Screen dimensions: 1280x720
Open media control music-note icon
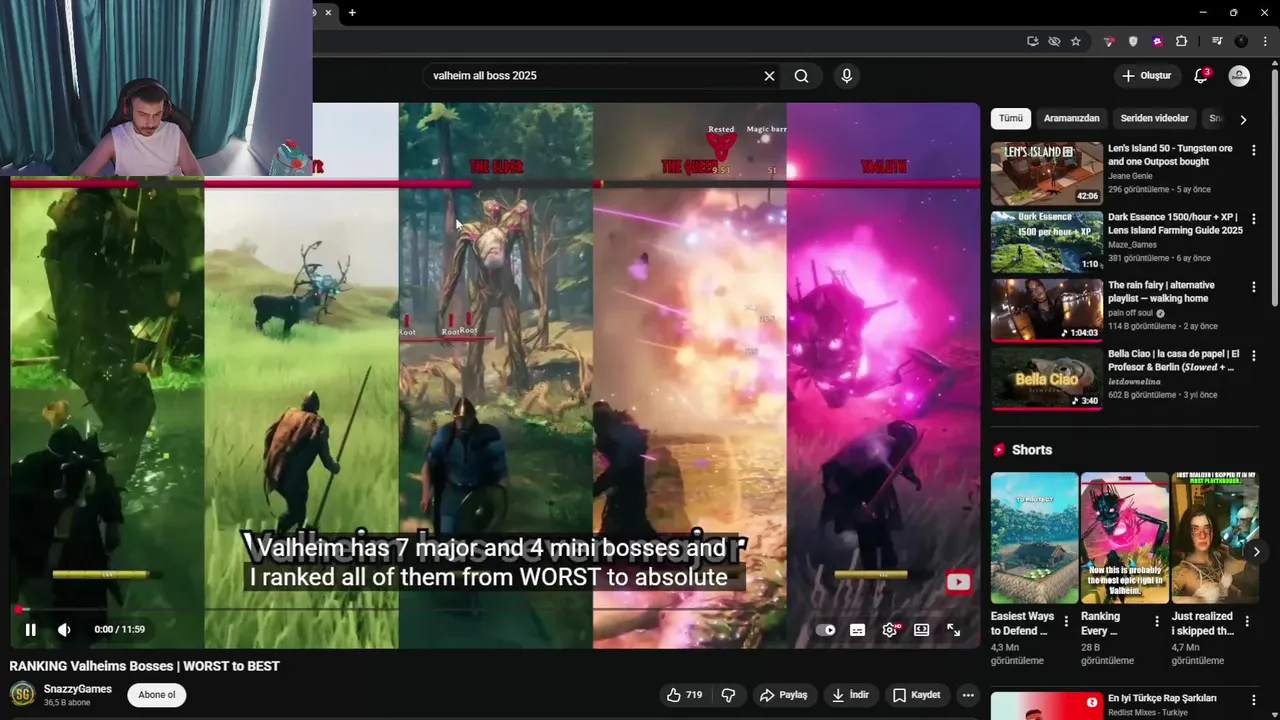[x=1217, y=41]
